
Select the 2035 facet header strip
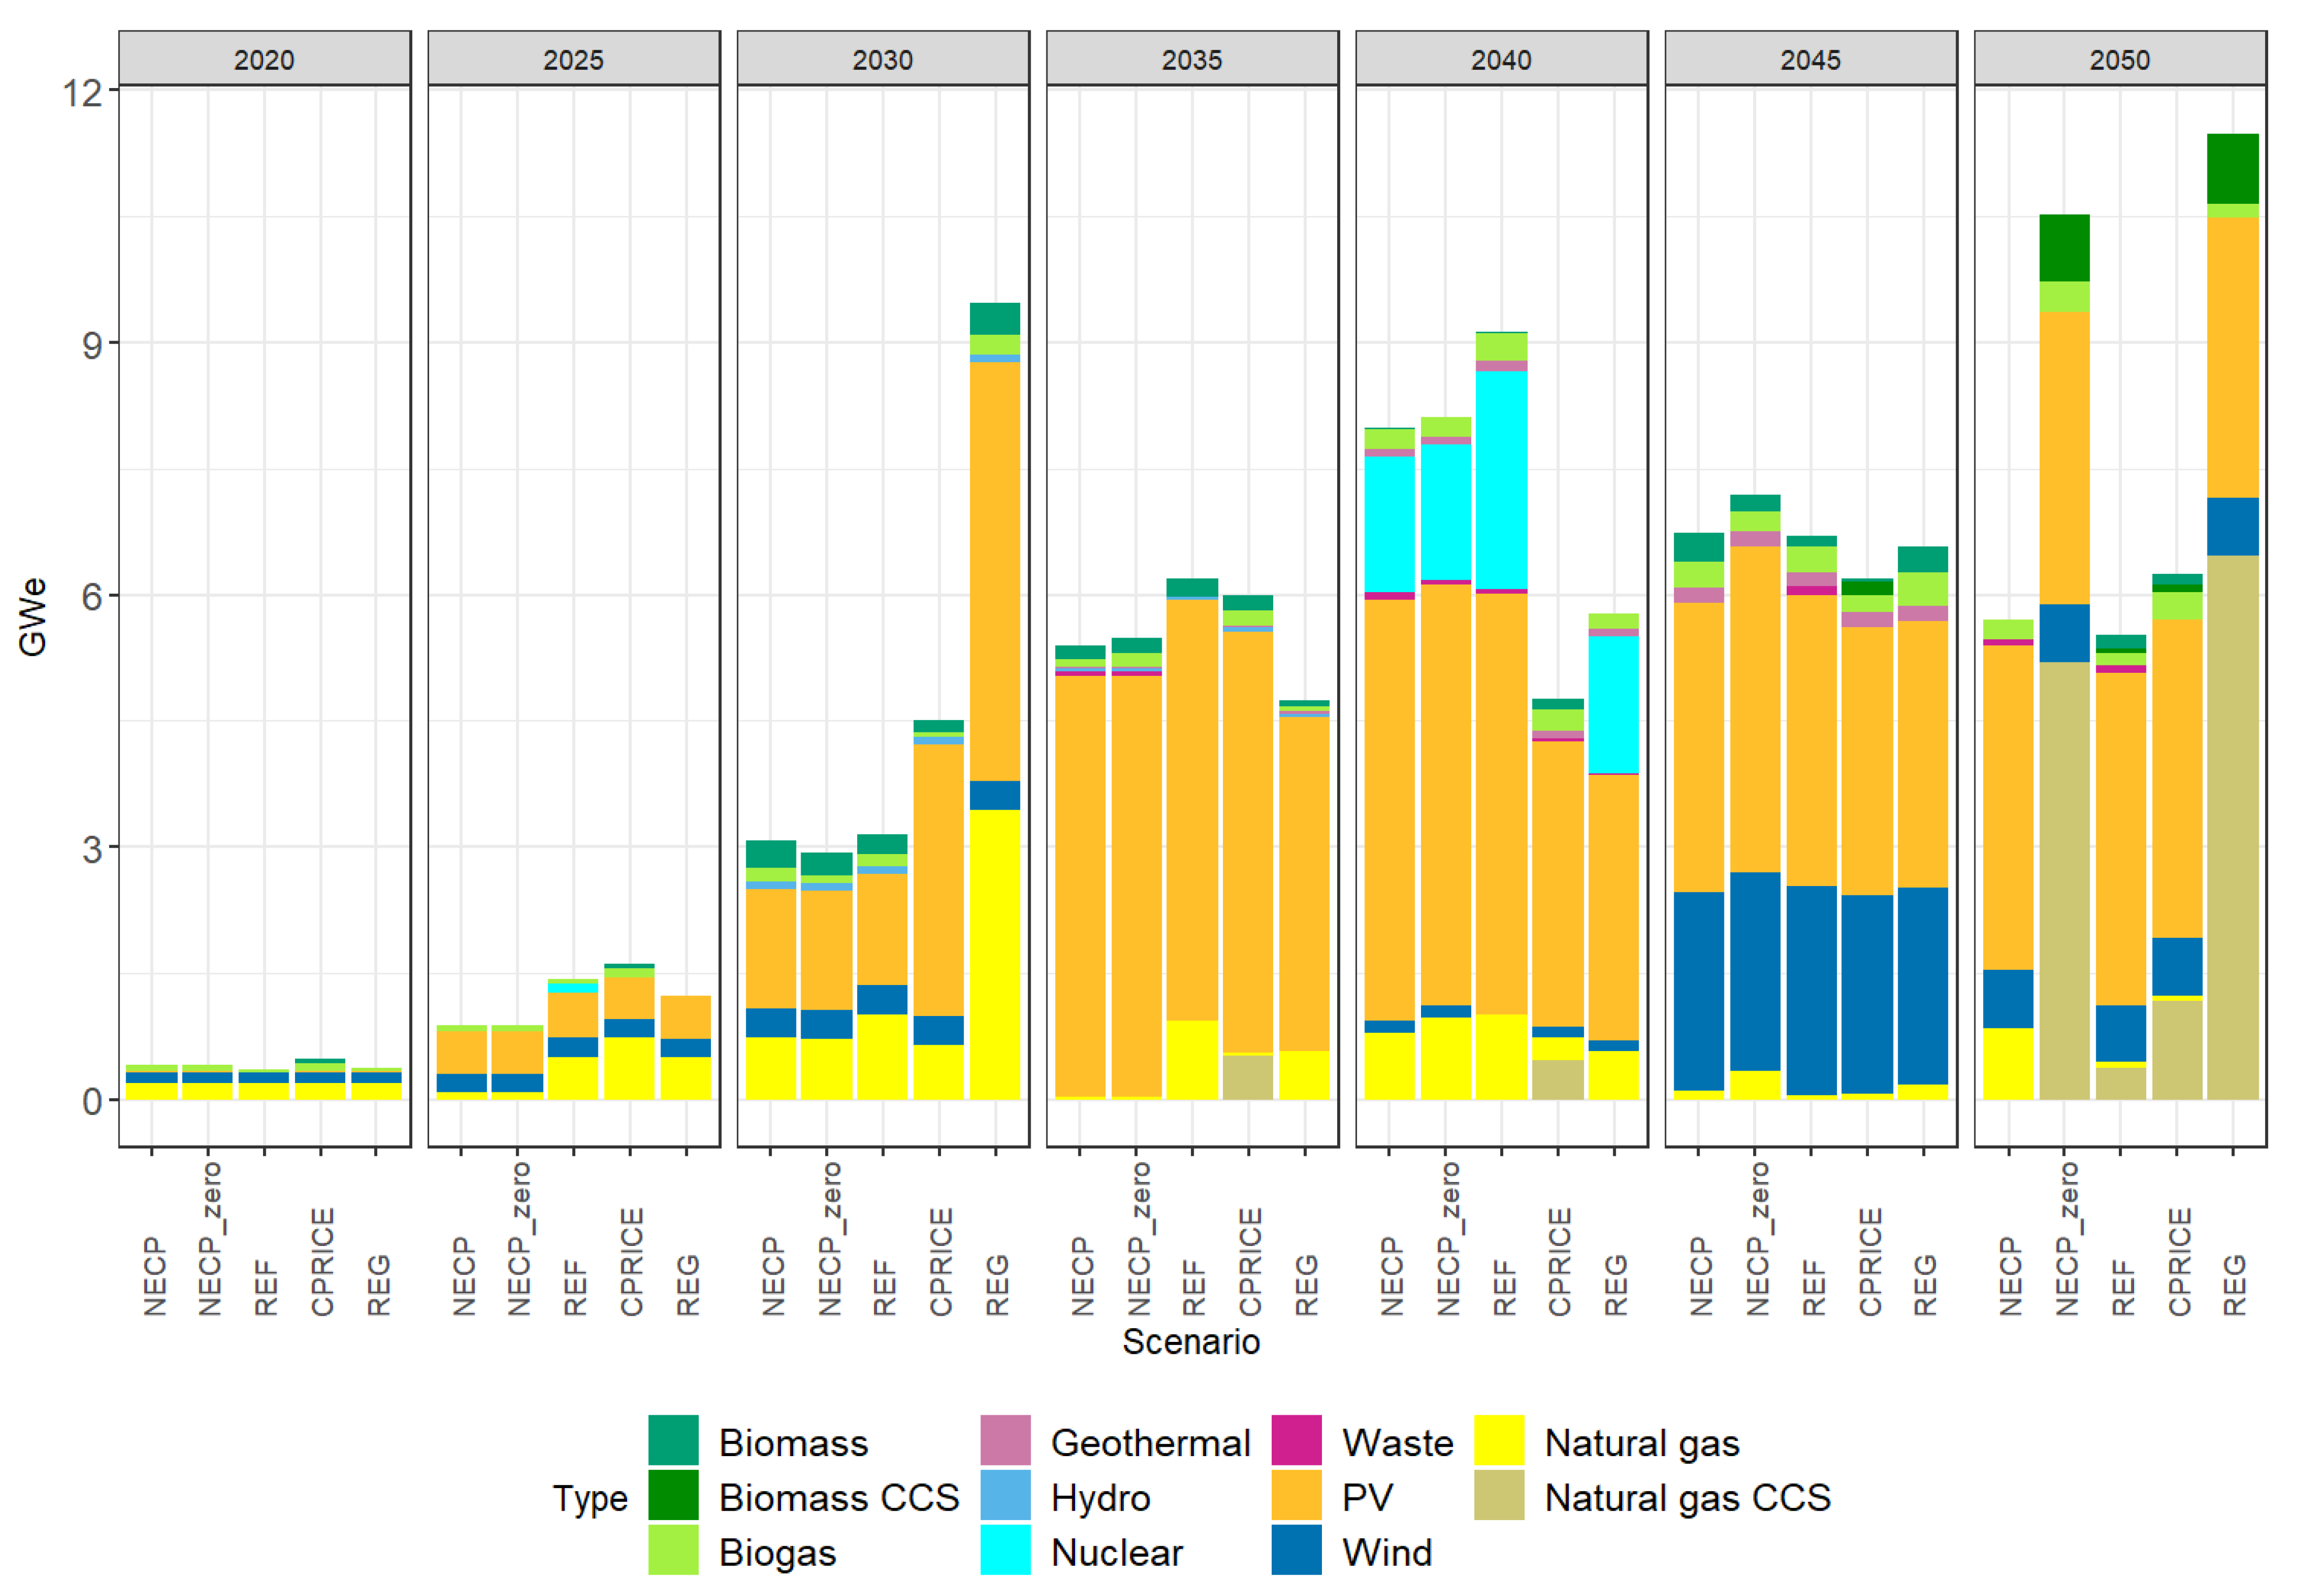(x=1191, y=59)
